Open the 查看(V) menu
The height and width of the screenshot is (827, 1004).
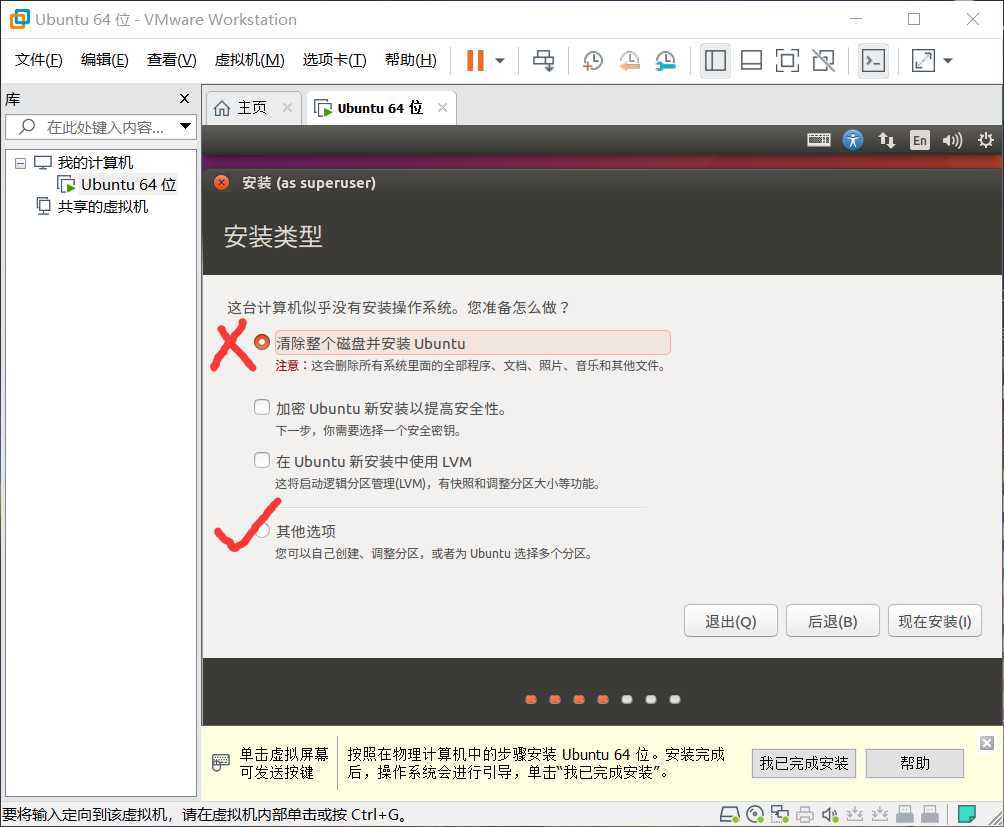[171, 60]
